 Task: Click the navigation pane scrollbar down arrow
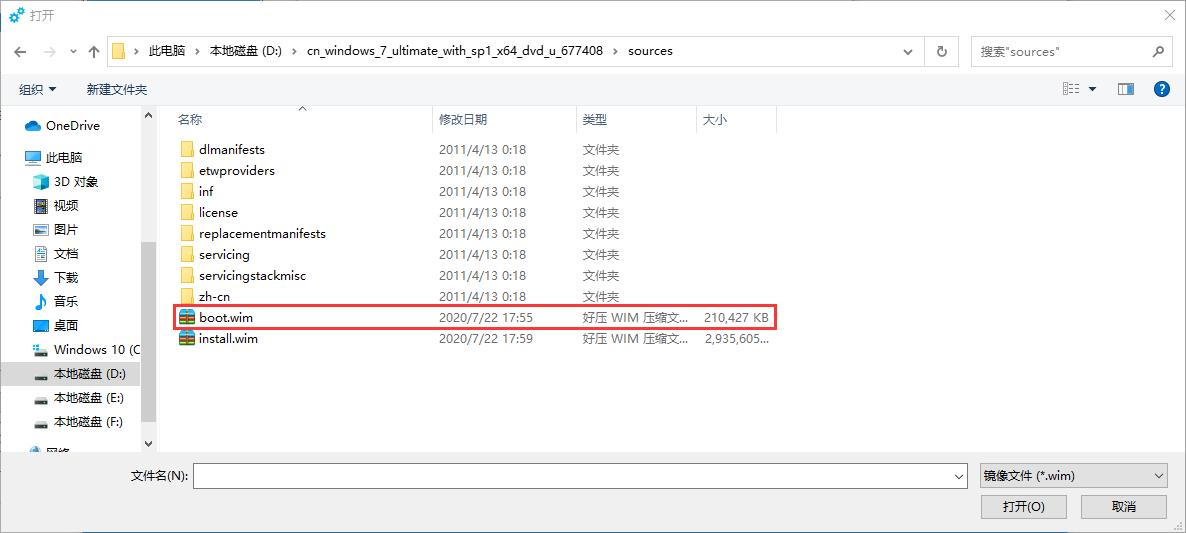[x=148, y=444]
